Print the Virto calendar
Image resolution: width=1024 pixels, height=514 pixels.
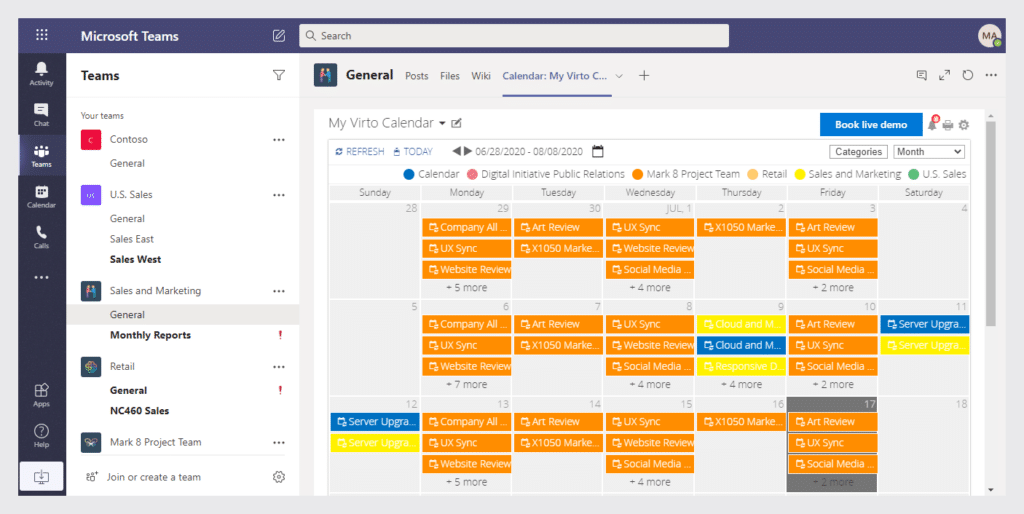point(948,125)
